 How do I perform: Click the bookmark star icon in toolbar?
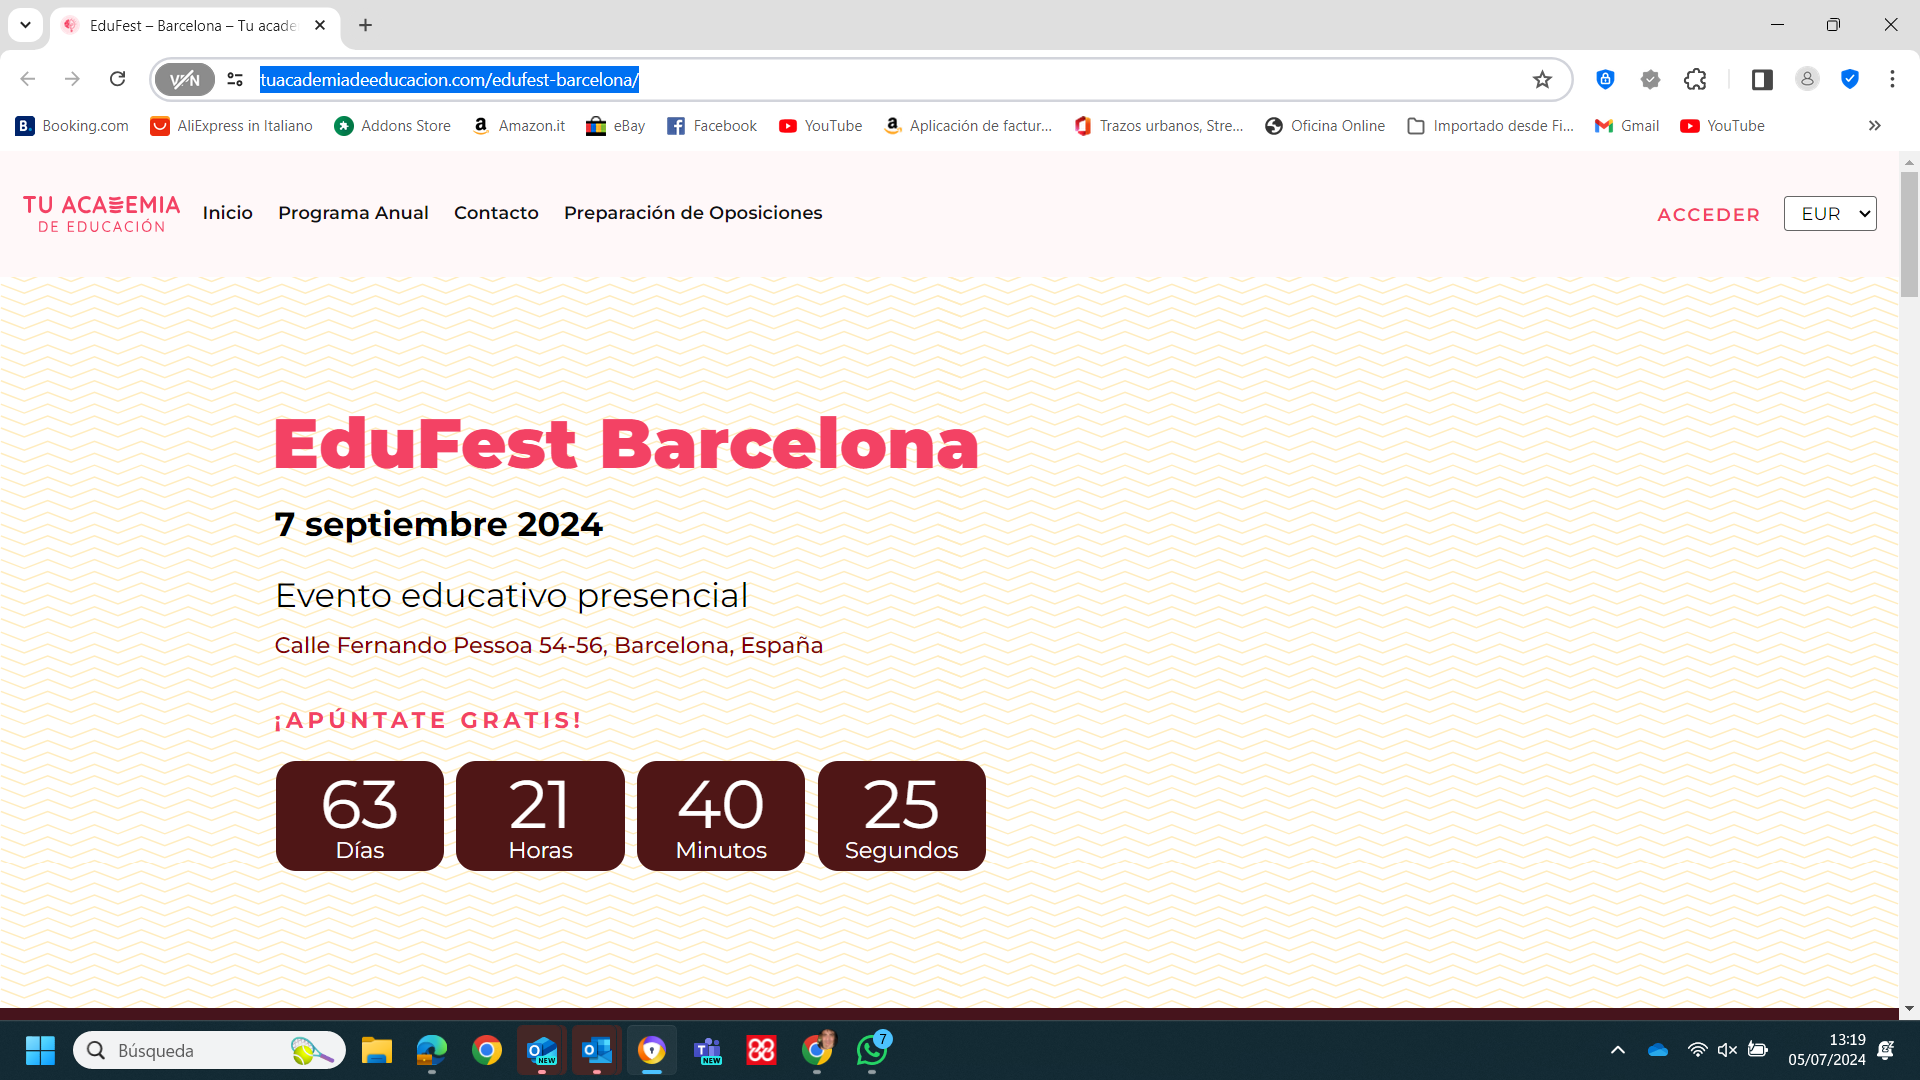pos(1542,79)
